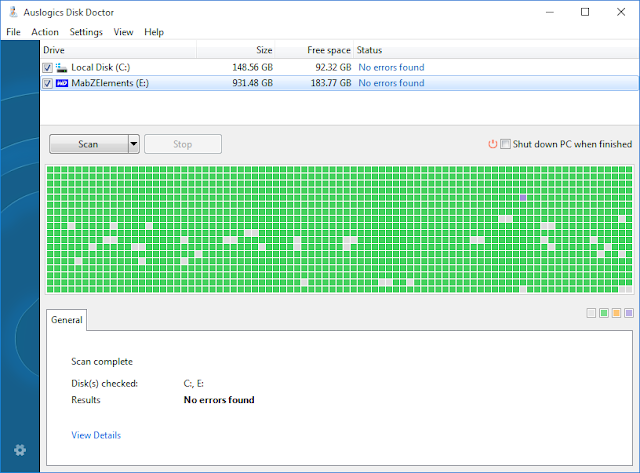Select the MabZElements (E:) row
This screenshot has height=473, width=640.
pos(340,83)
